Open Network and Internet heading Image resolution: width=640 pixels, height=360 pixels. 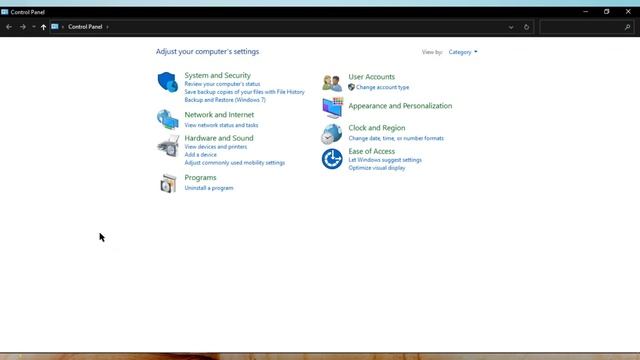pyautogui.click(x=219, y=115)
